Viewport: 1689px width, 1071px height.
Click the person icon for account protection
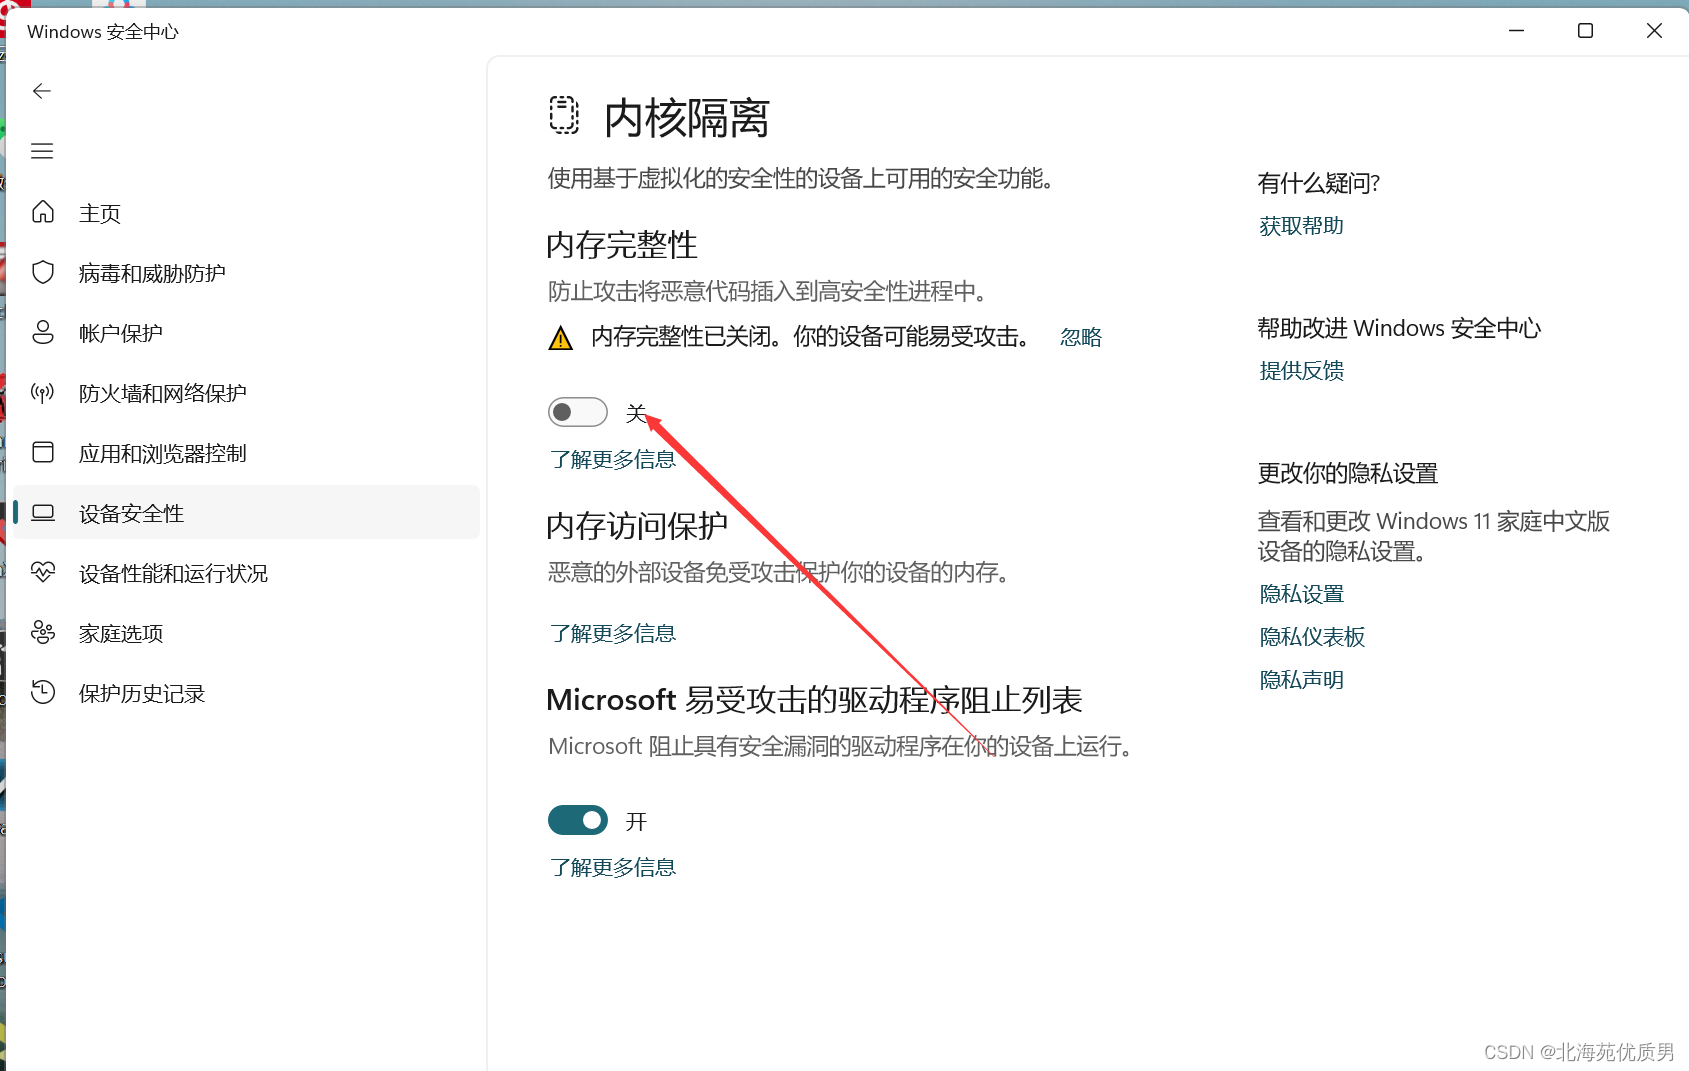43,332
